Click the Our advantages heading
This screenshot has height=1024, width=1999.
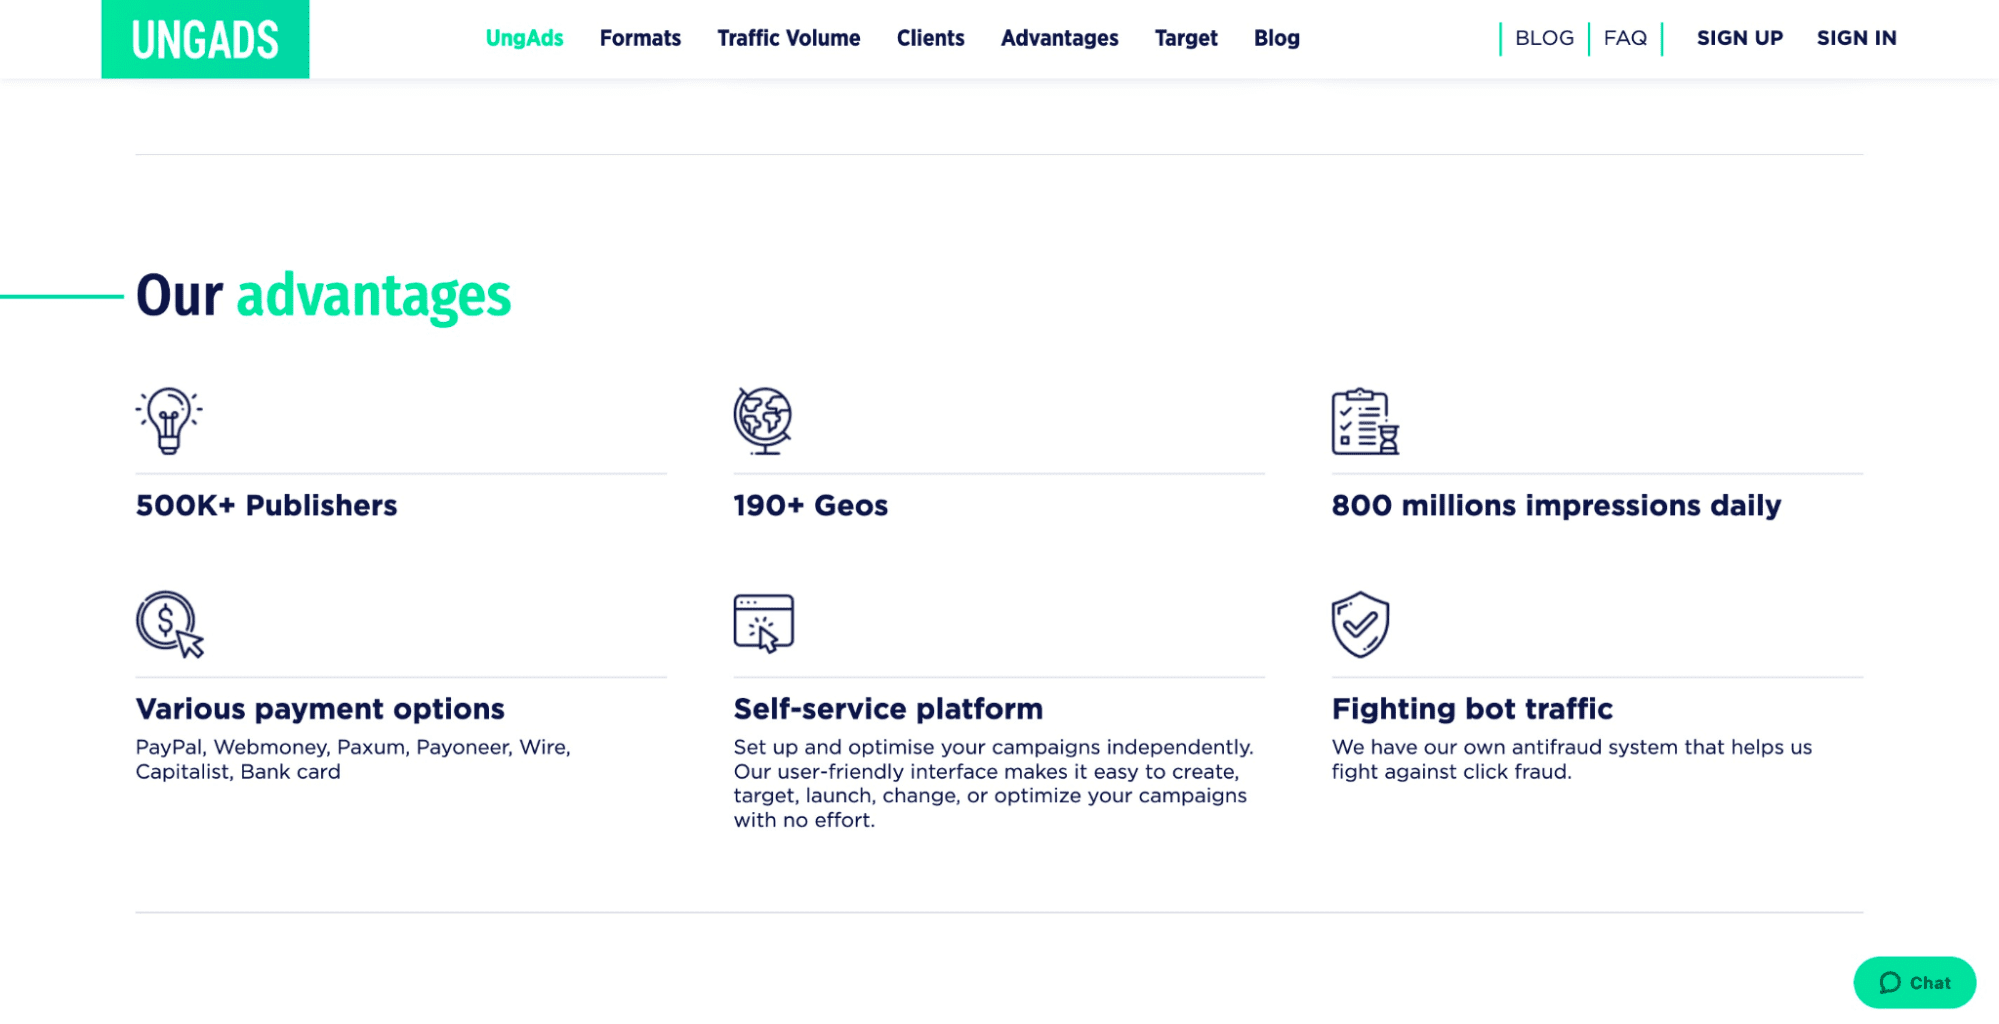pyautogui.click(x=323, y=295)
